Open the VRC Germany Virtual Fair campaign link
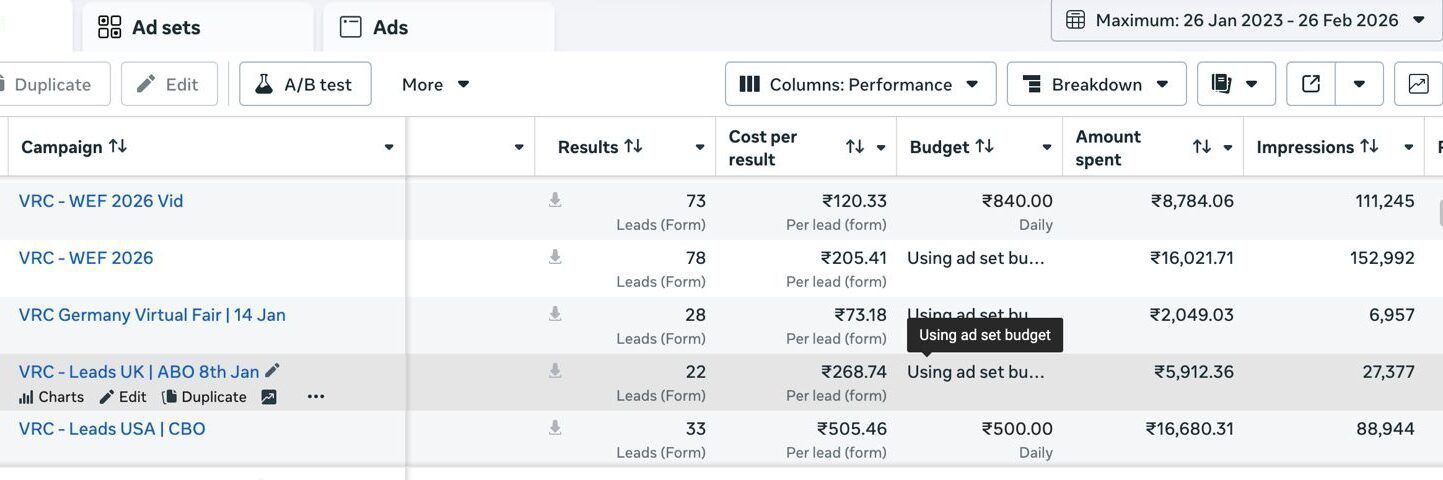The width and height of the screenshot is (1443, 480). coord(152,315)
